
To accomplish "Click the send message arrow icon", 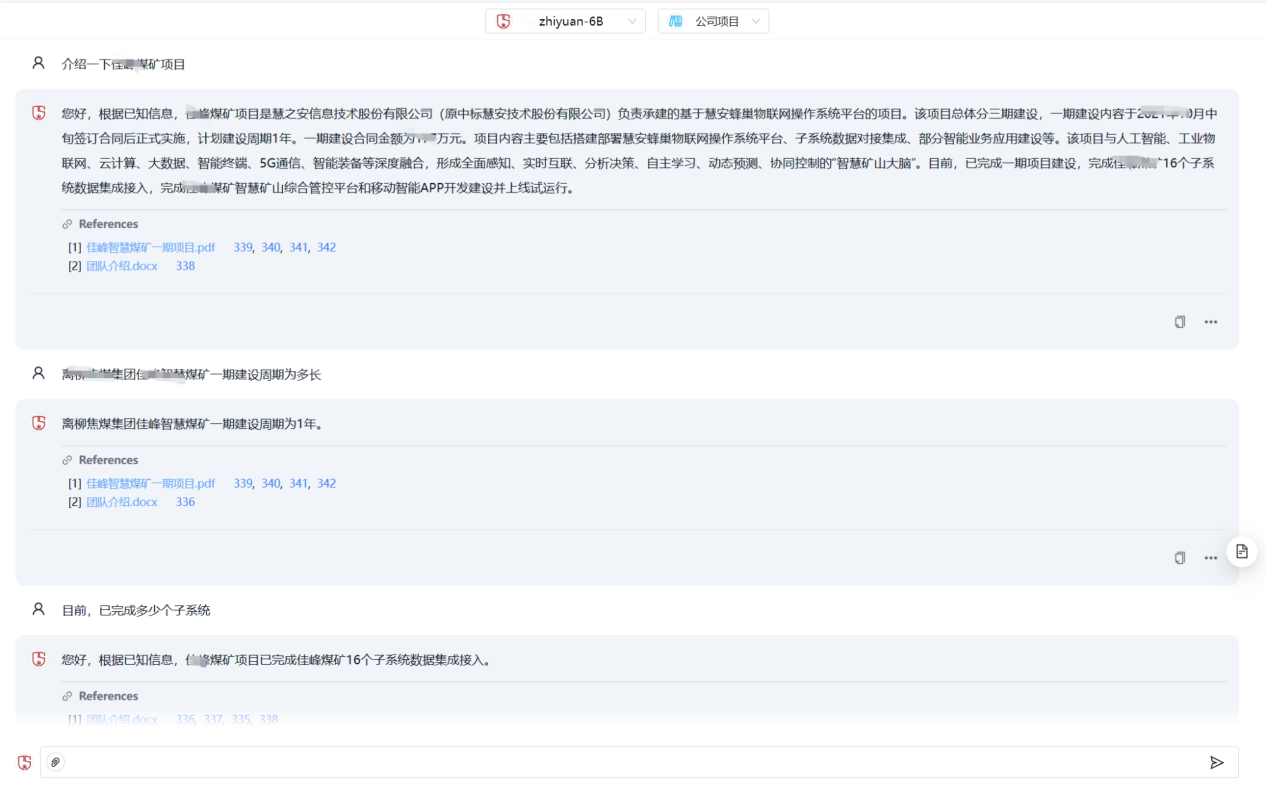I will pos(1216,763).
